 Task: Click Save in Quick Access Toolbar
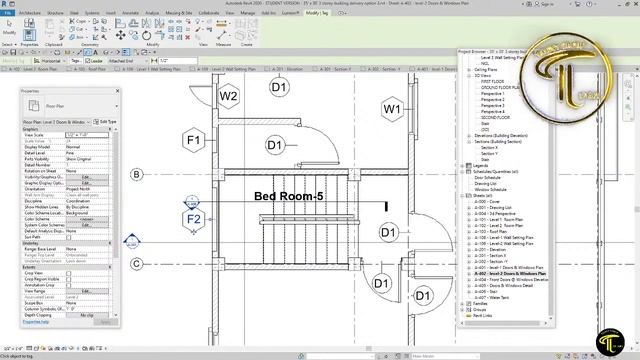coord(13,52)
